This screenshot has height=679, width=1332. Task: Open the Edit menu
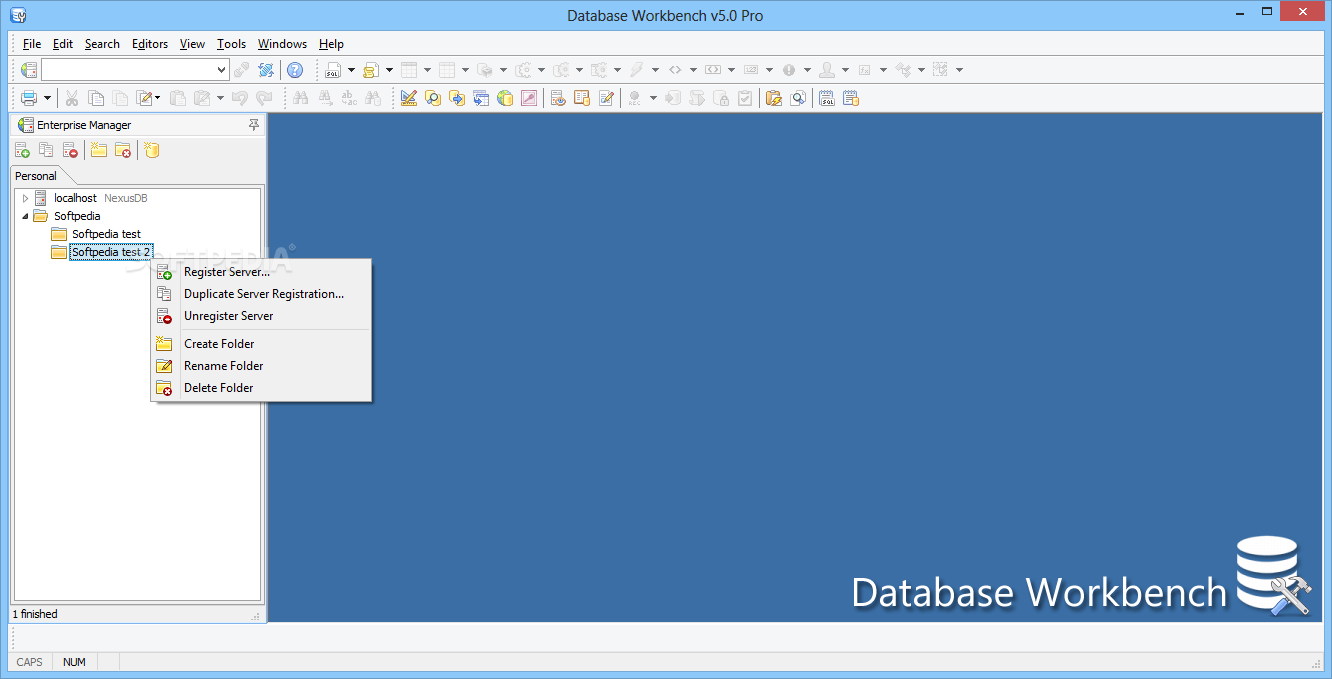(63, 44)
